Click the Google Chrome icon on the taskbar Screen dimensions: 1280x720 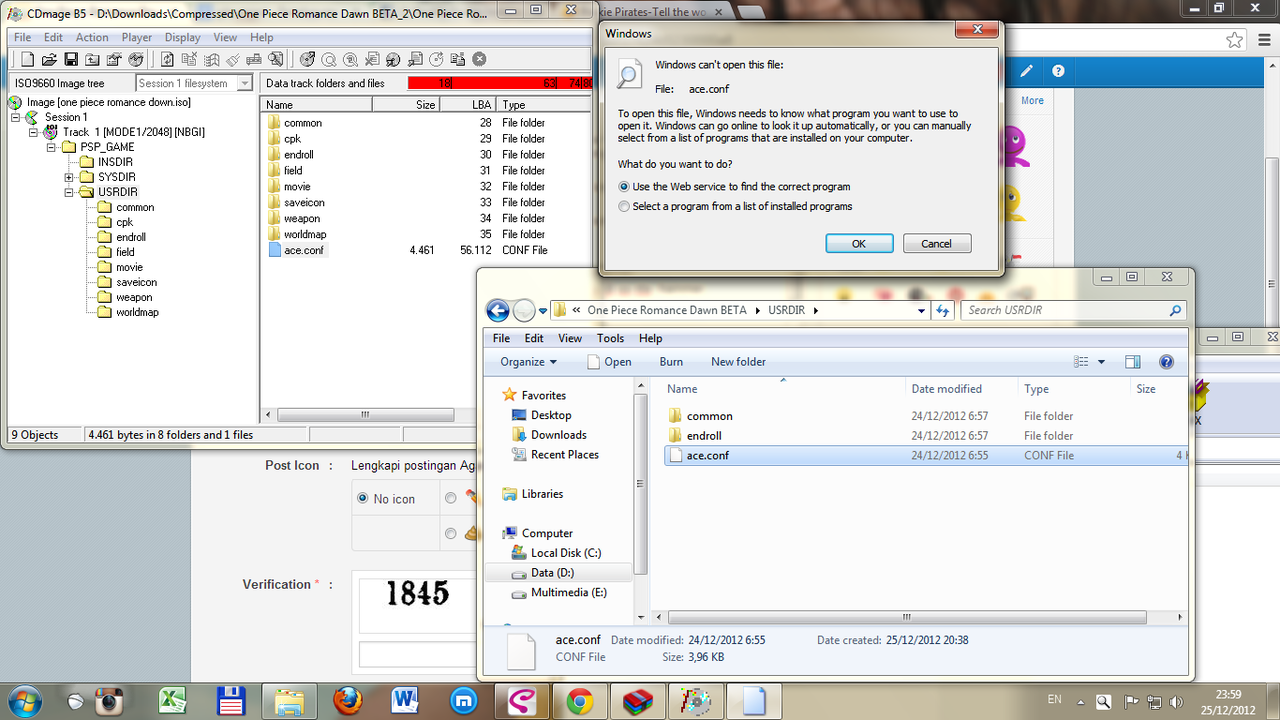(579, 700)
